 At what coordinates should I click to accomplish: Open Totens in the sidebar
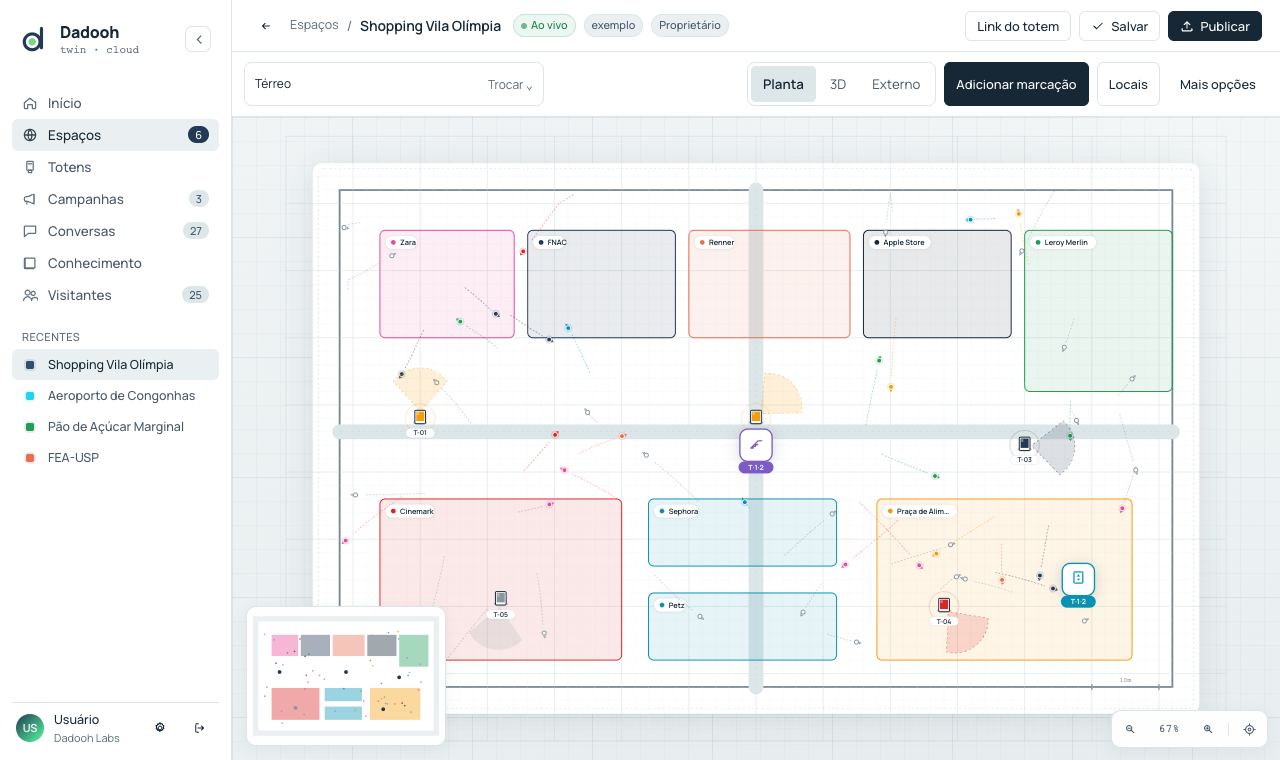(x=115, y=167)
